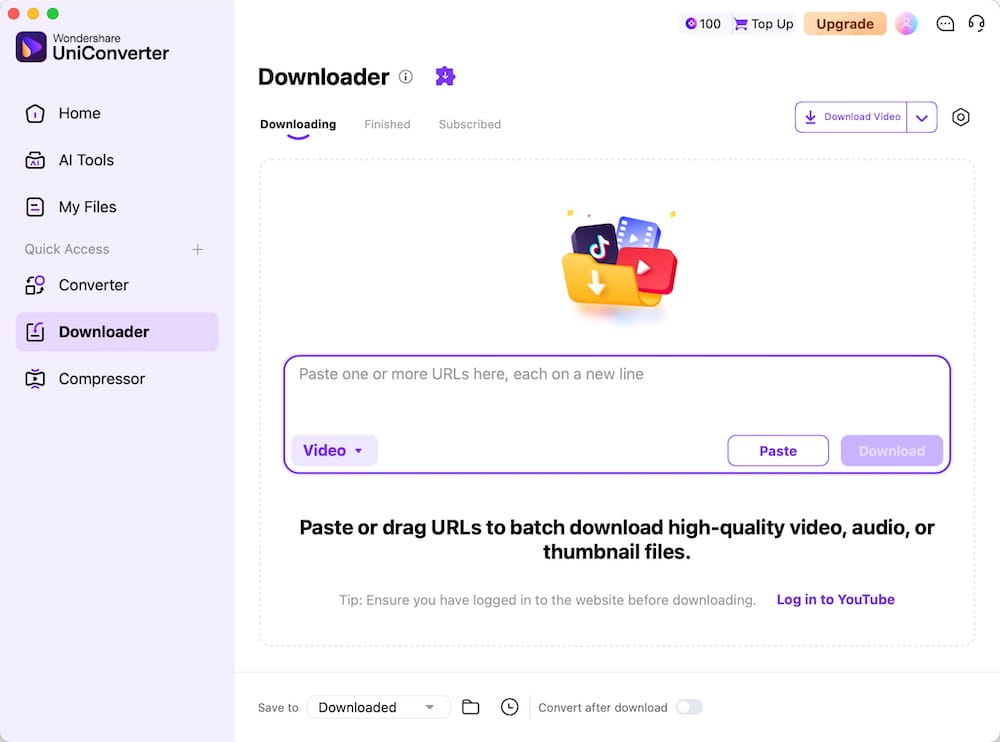Open the user account avatar

(x=906, y=23)
